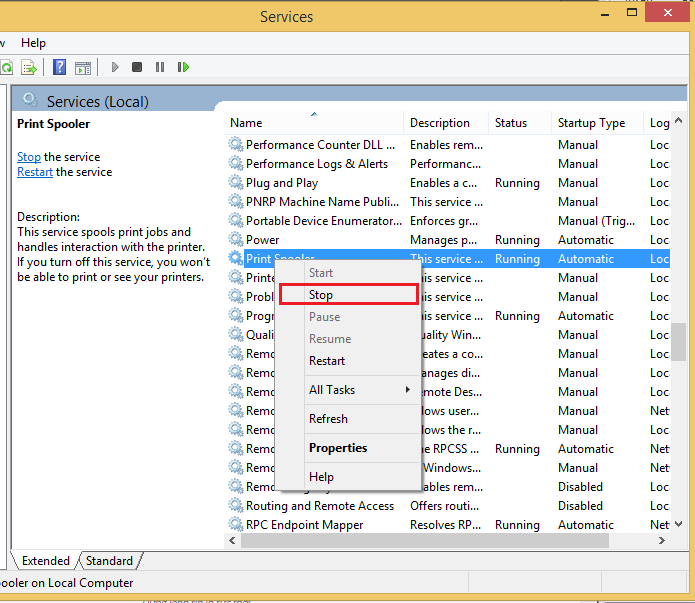Click the gear icon beside Performance Logs & Alerts
Image resolution: width=695 pixels, height=603 pixels.
[236, 163]
